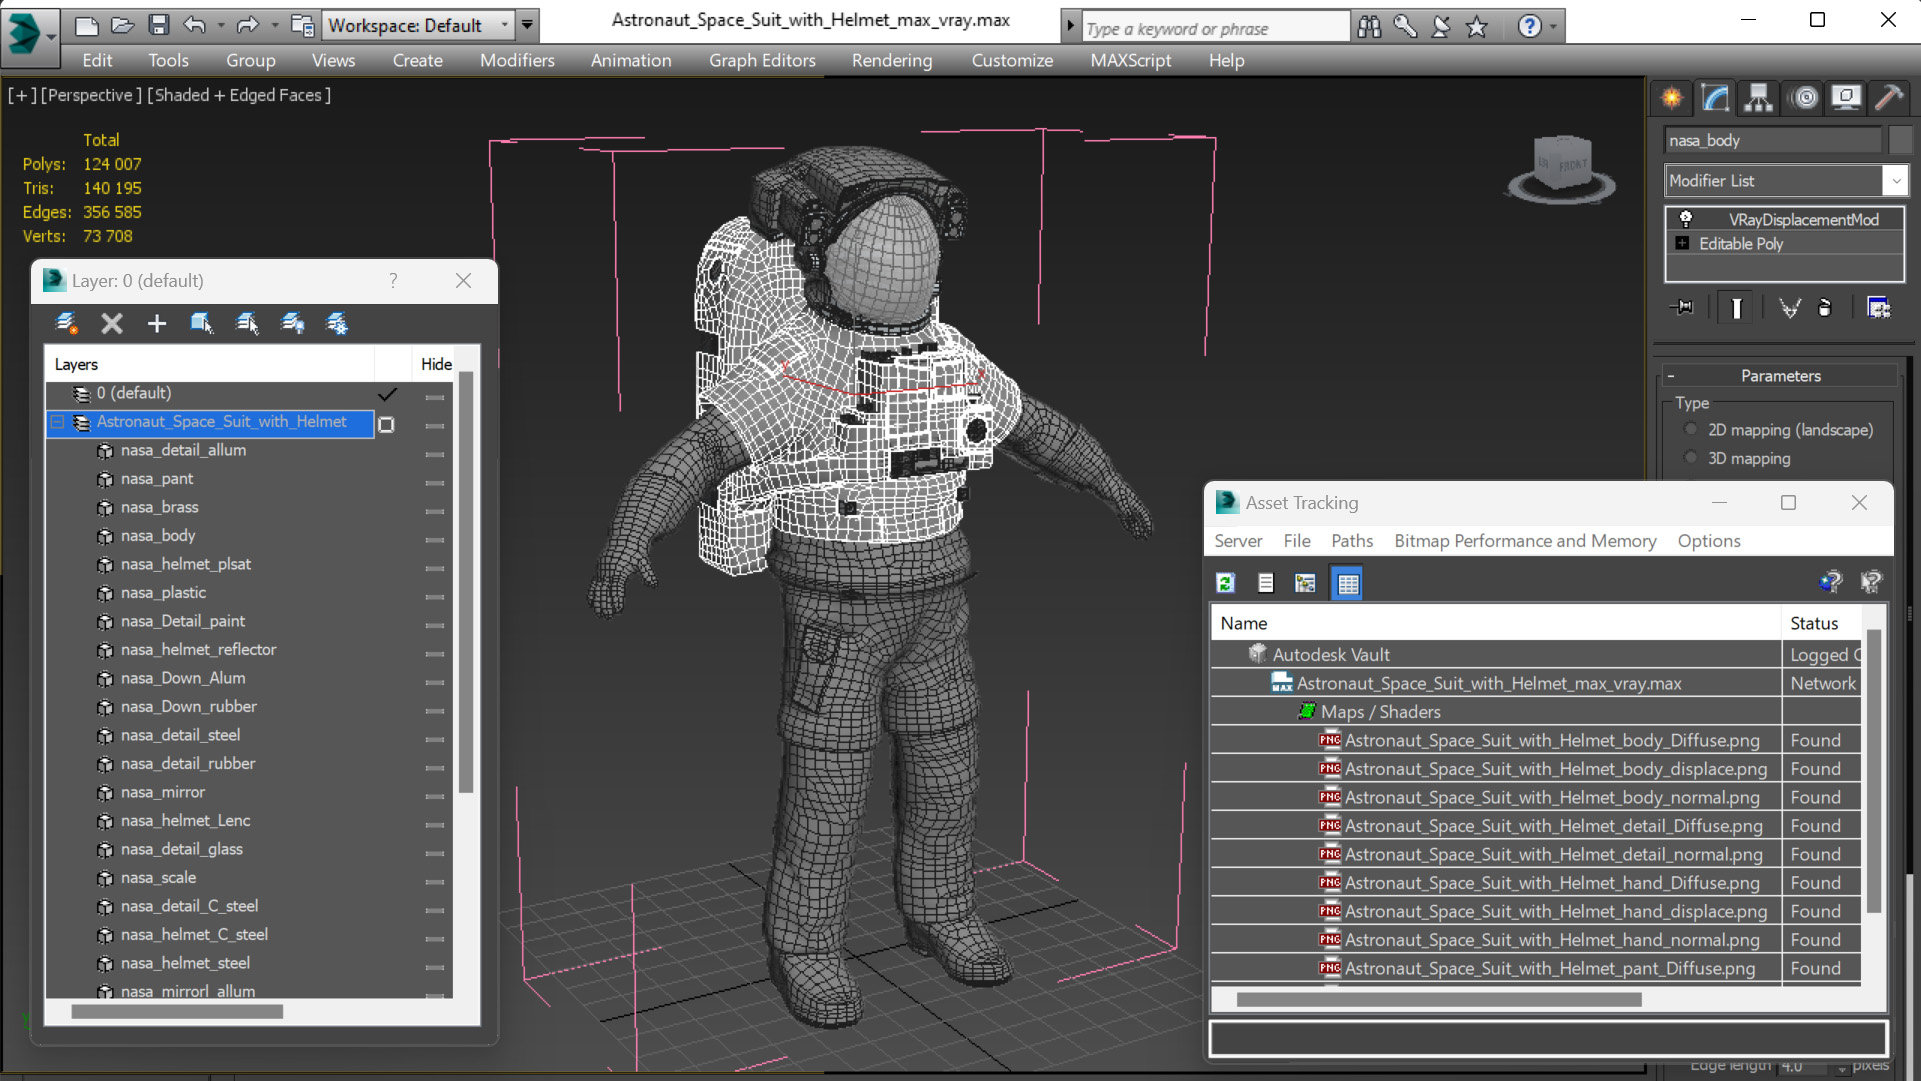Click the Hide/Unhide All Layers icon
This screenshot has width=1921, height=1081.
coord(293,323)
